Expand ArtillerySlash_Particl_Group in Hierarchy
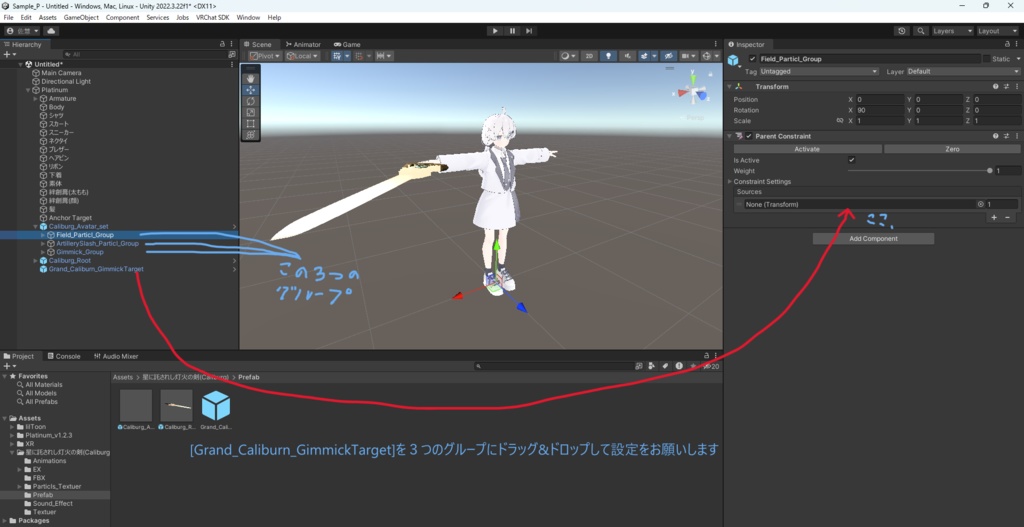The height and width of the screenshot is (527, 1024). click(43, 244)
